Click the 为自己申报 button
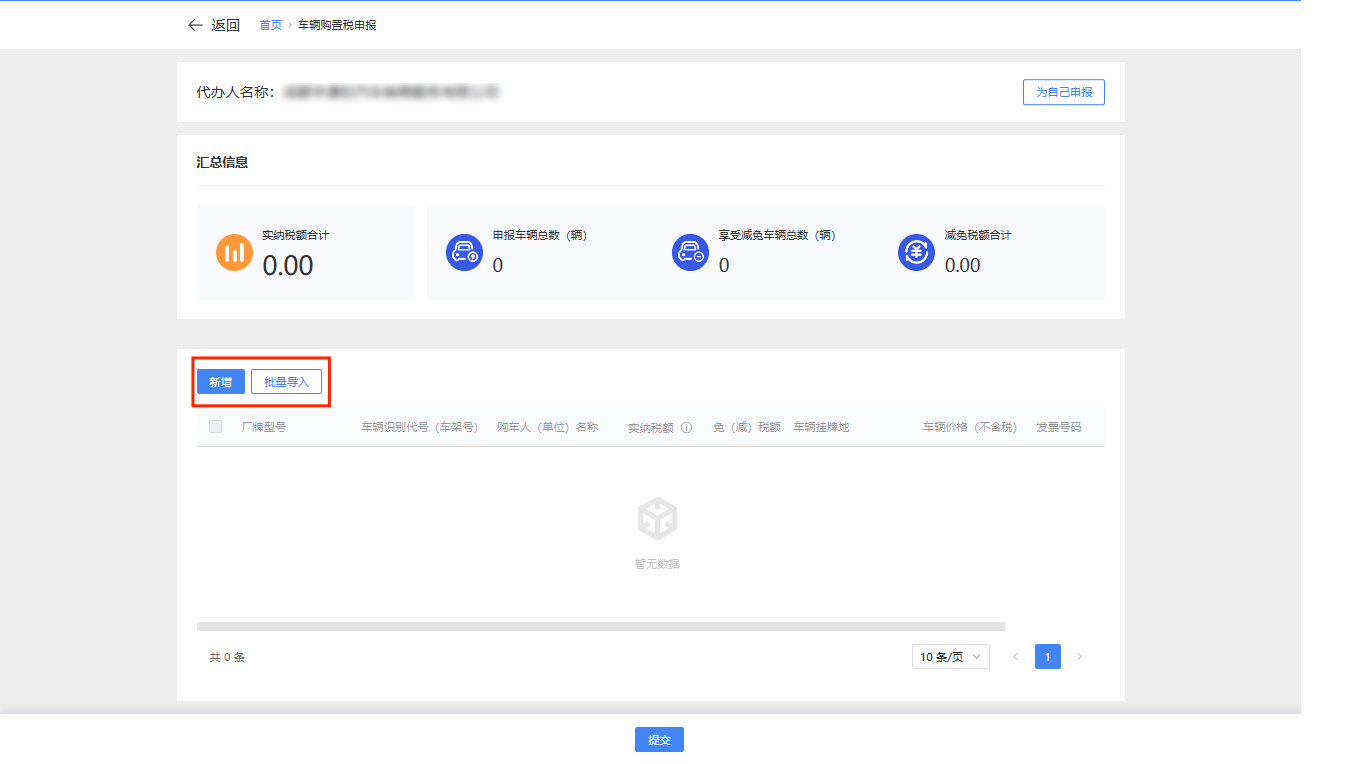The height and width of the screenshot is (764, 1359). tap(1063, 92)
